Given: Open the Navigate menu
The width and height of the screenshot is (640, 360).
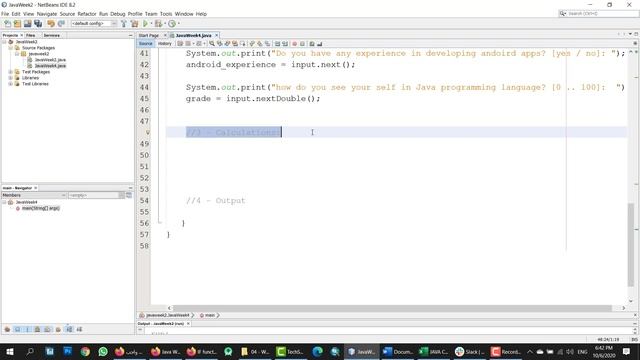Looking at the screenshot, I should point(47,14).
